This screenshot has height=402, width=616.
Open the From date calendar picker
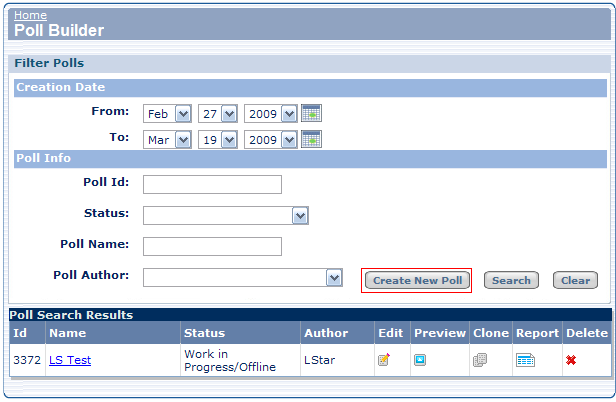pos(311,113)
